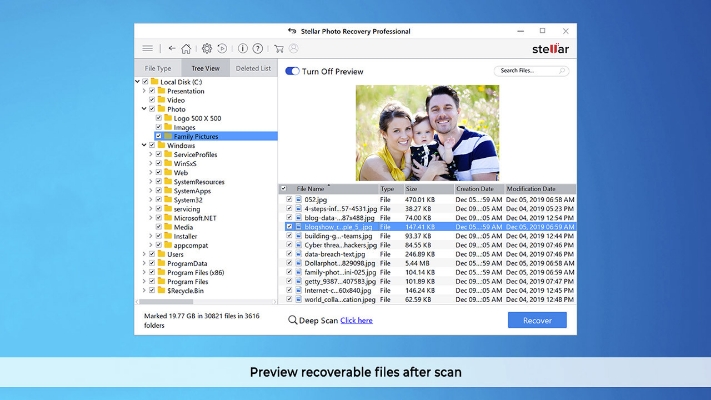Click folder icon of Logo 500 X 500
This screenshot has width=711, height=400.
tap(168, 118)
